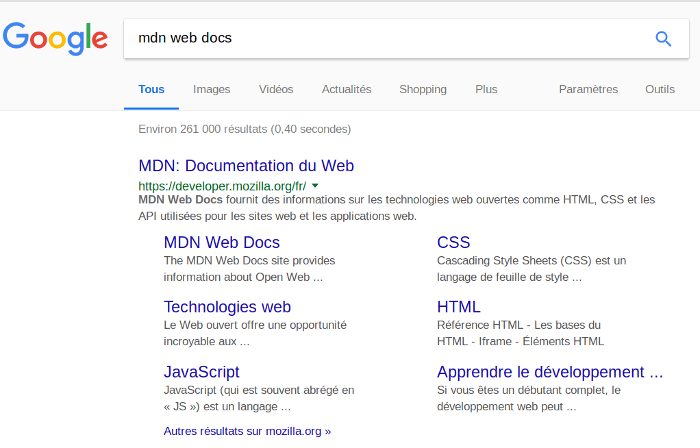Click text 'The MDN Web Docs site provides'
The height and width of the screenshot is (448, 700).
click(x=249, y=261)
